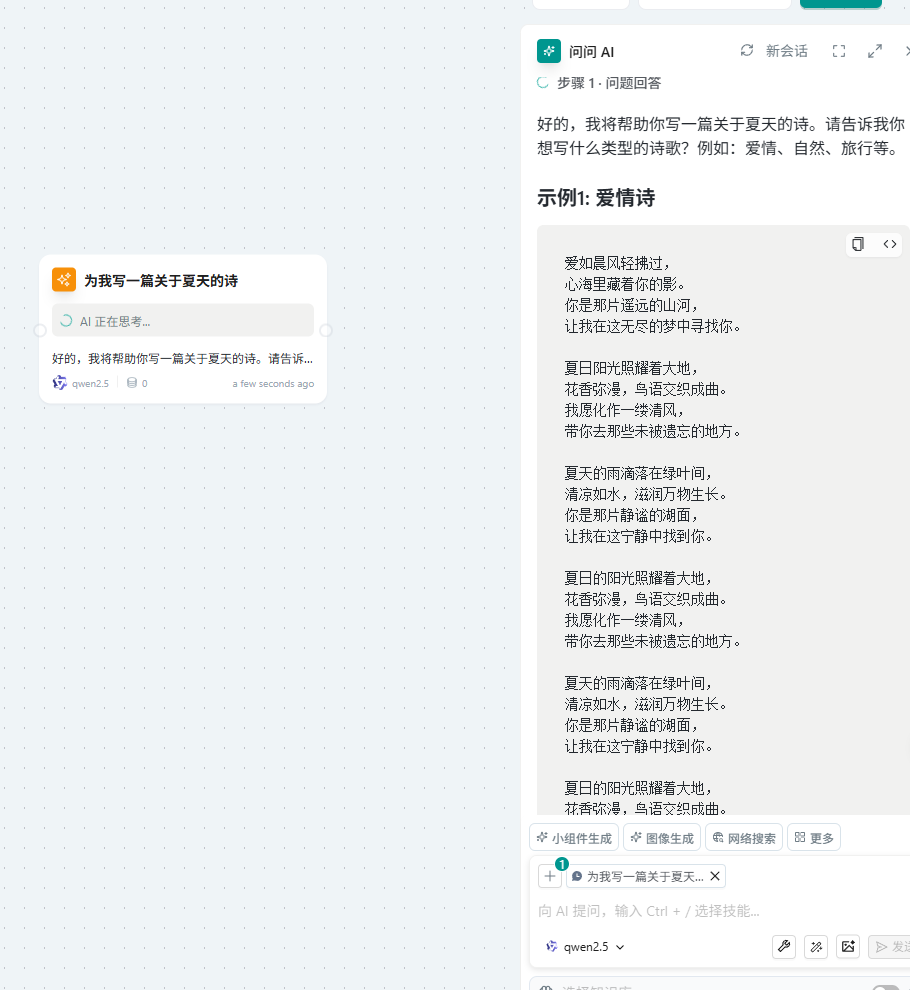This screenshot has width=910, height=990.
Task: Click the 'a few seconds ago' timestamp
Action: (x=273, y=383)
